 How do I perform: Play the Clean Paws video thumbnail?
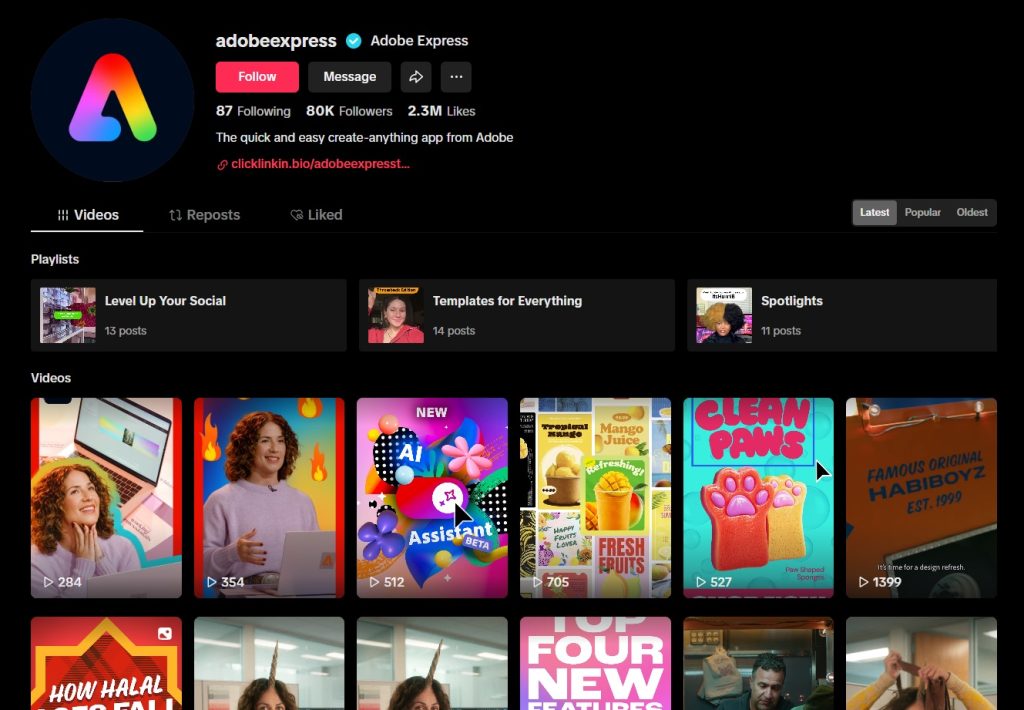(x=757, y=497)
